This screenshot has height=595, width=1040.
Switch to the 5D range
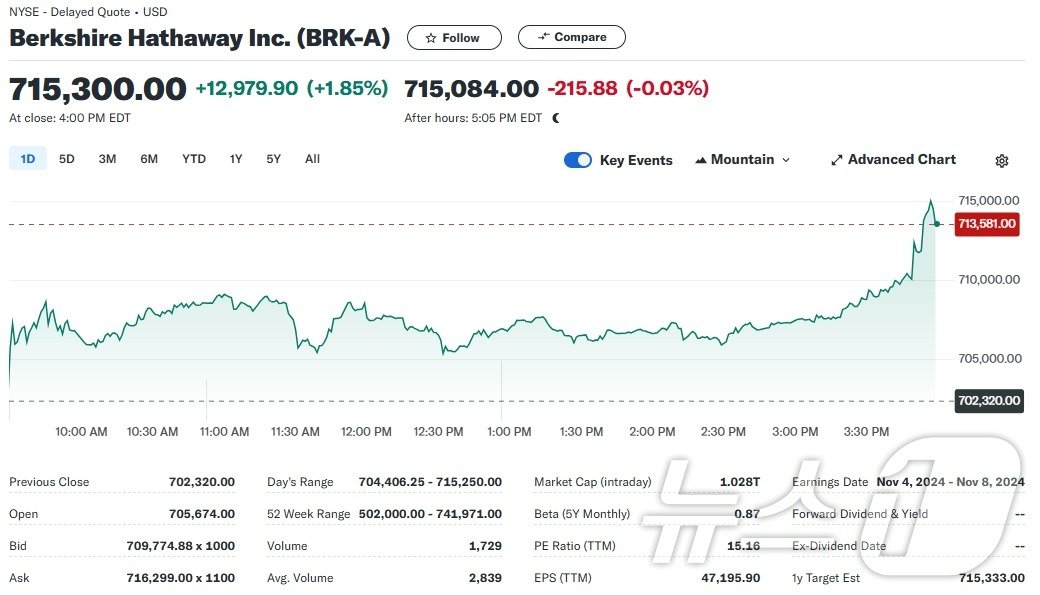tap(67, 159)
